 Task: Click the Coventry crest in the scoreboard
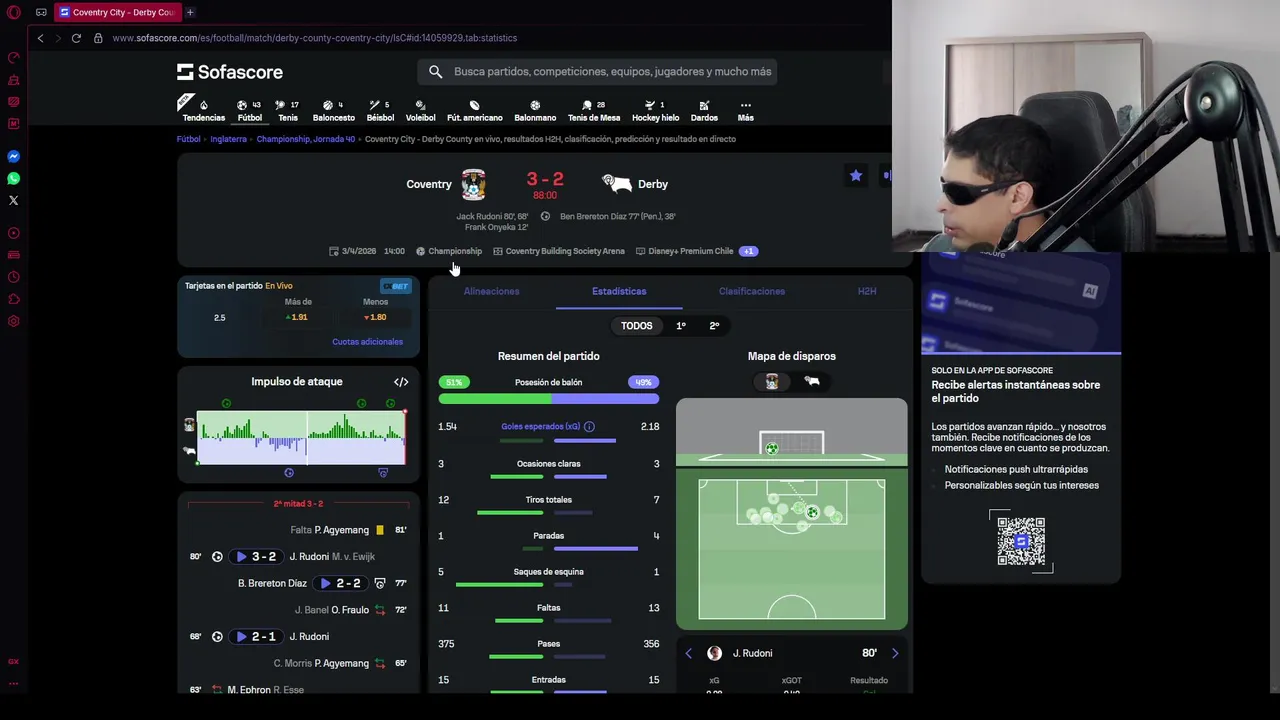tap(474, 184)
